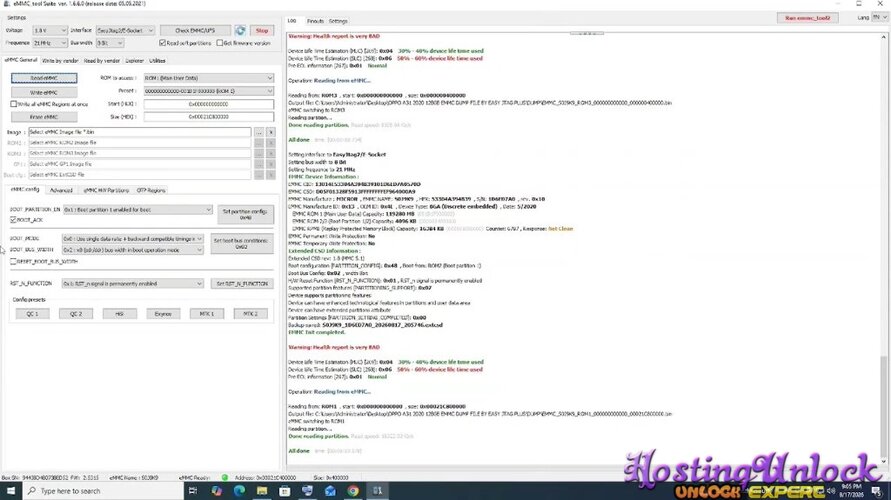This screenshot has width=891, height=500.
Task: Apply the QC 2 config preset
Action: pyautogui.click(x=76, y=314)
